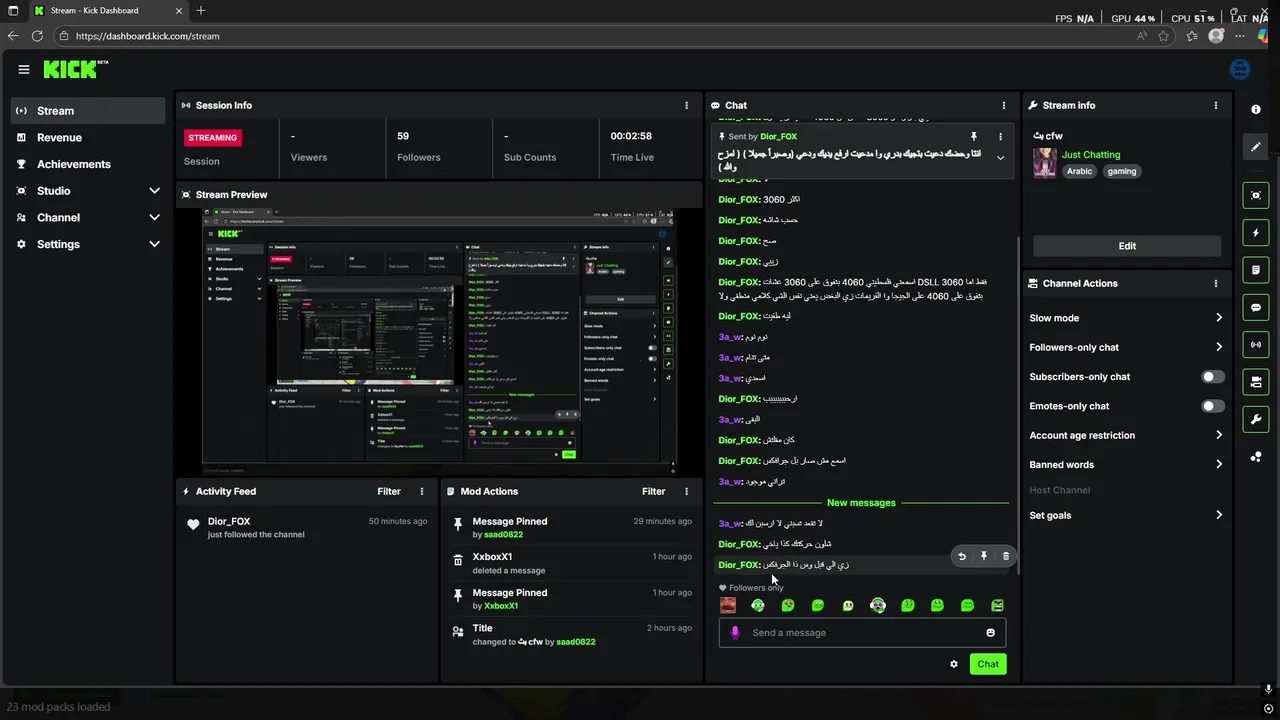This screenshot has height=720, width=1280.
Task: Reload the page with browser refresh icon
Action: click(x=37, y=35)
